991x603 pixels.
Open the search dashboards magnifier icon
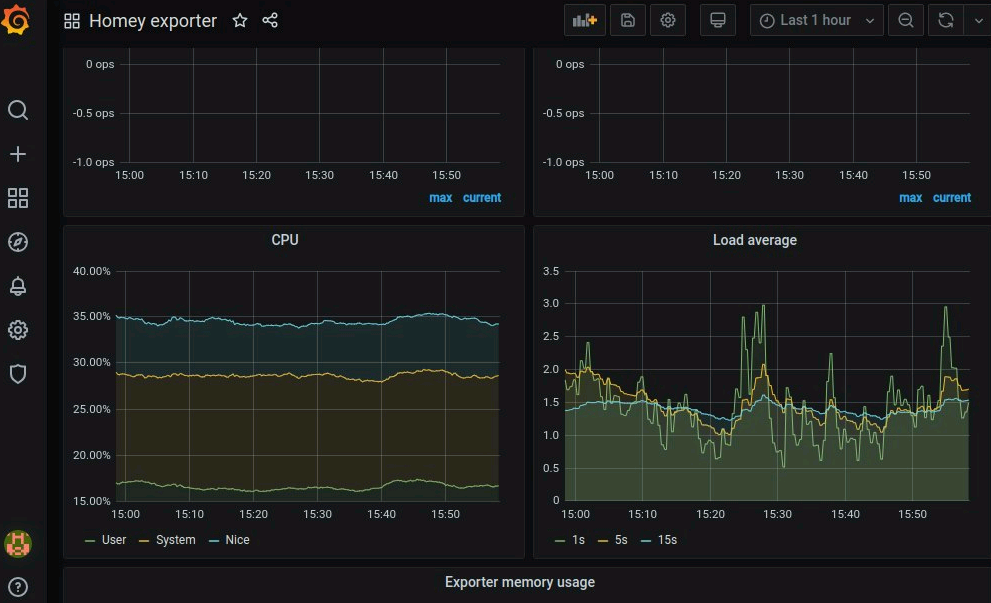point(18,110)
